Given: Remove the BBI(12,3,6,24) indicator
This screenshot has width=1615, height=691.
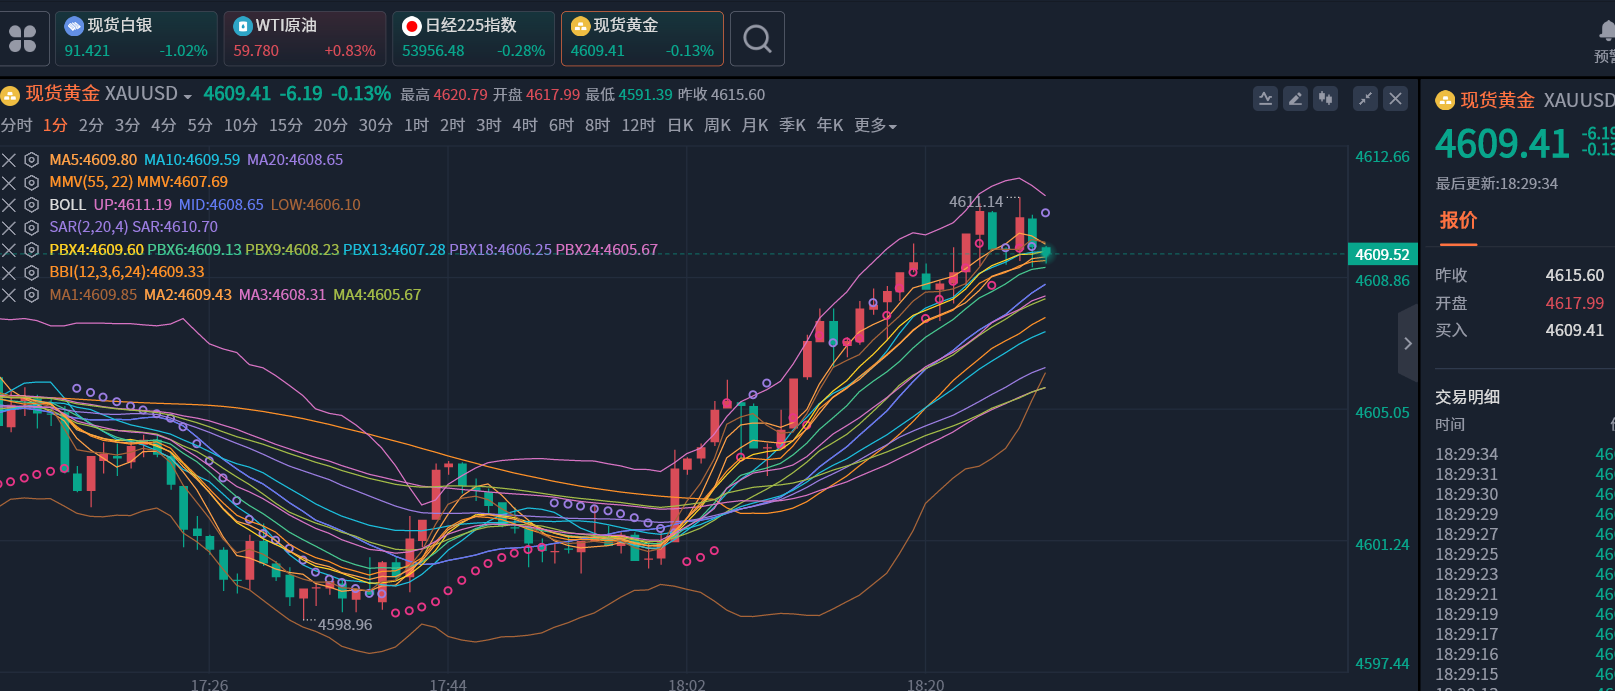Looking at the screenshot, I should point(9,272).
